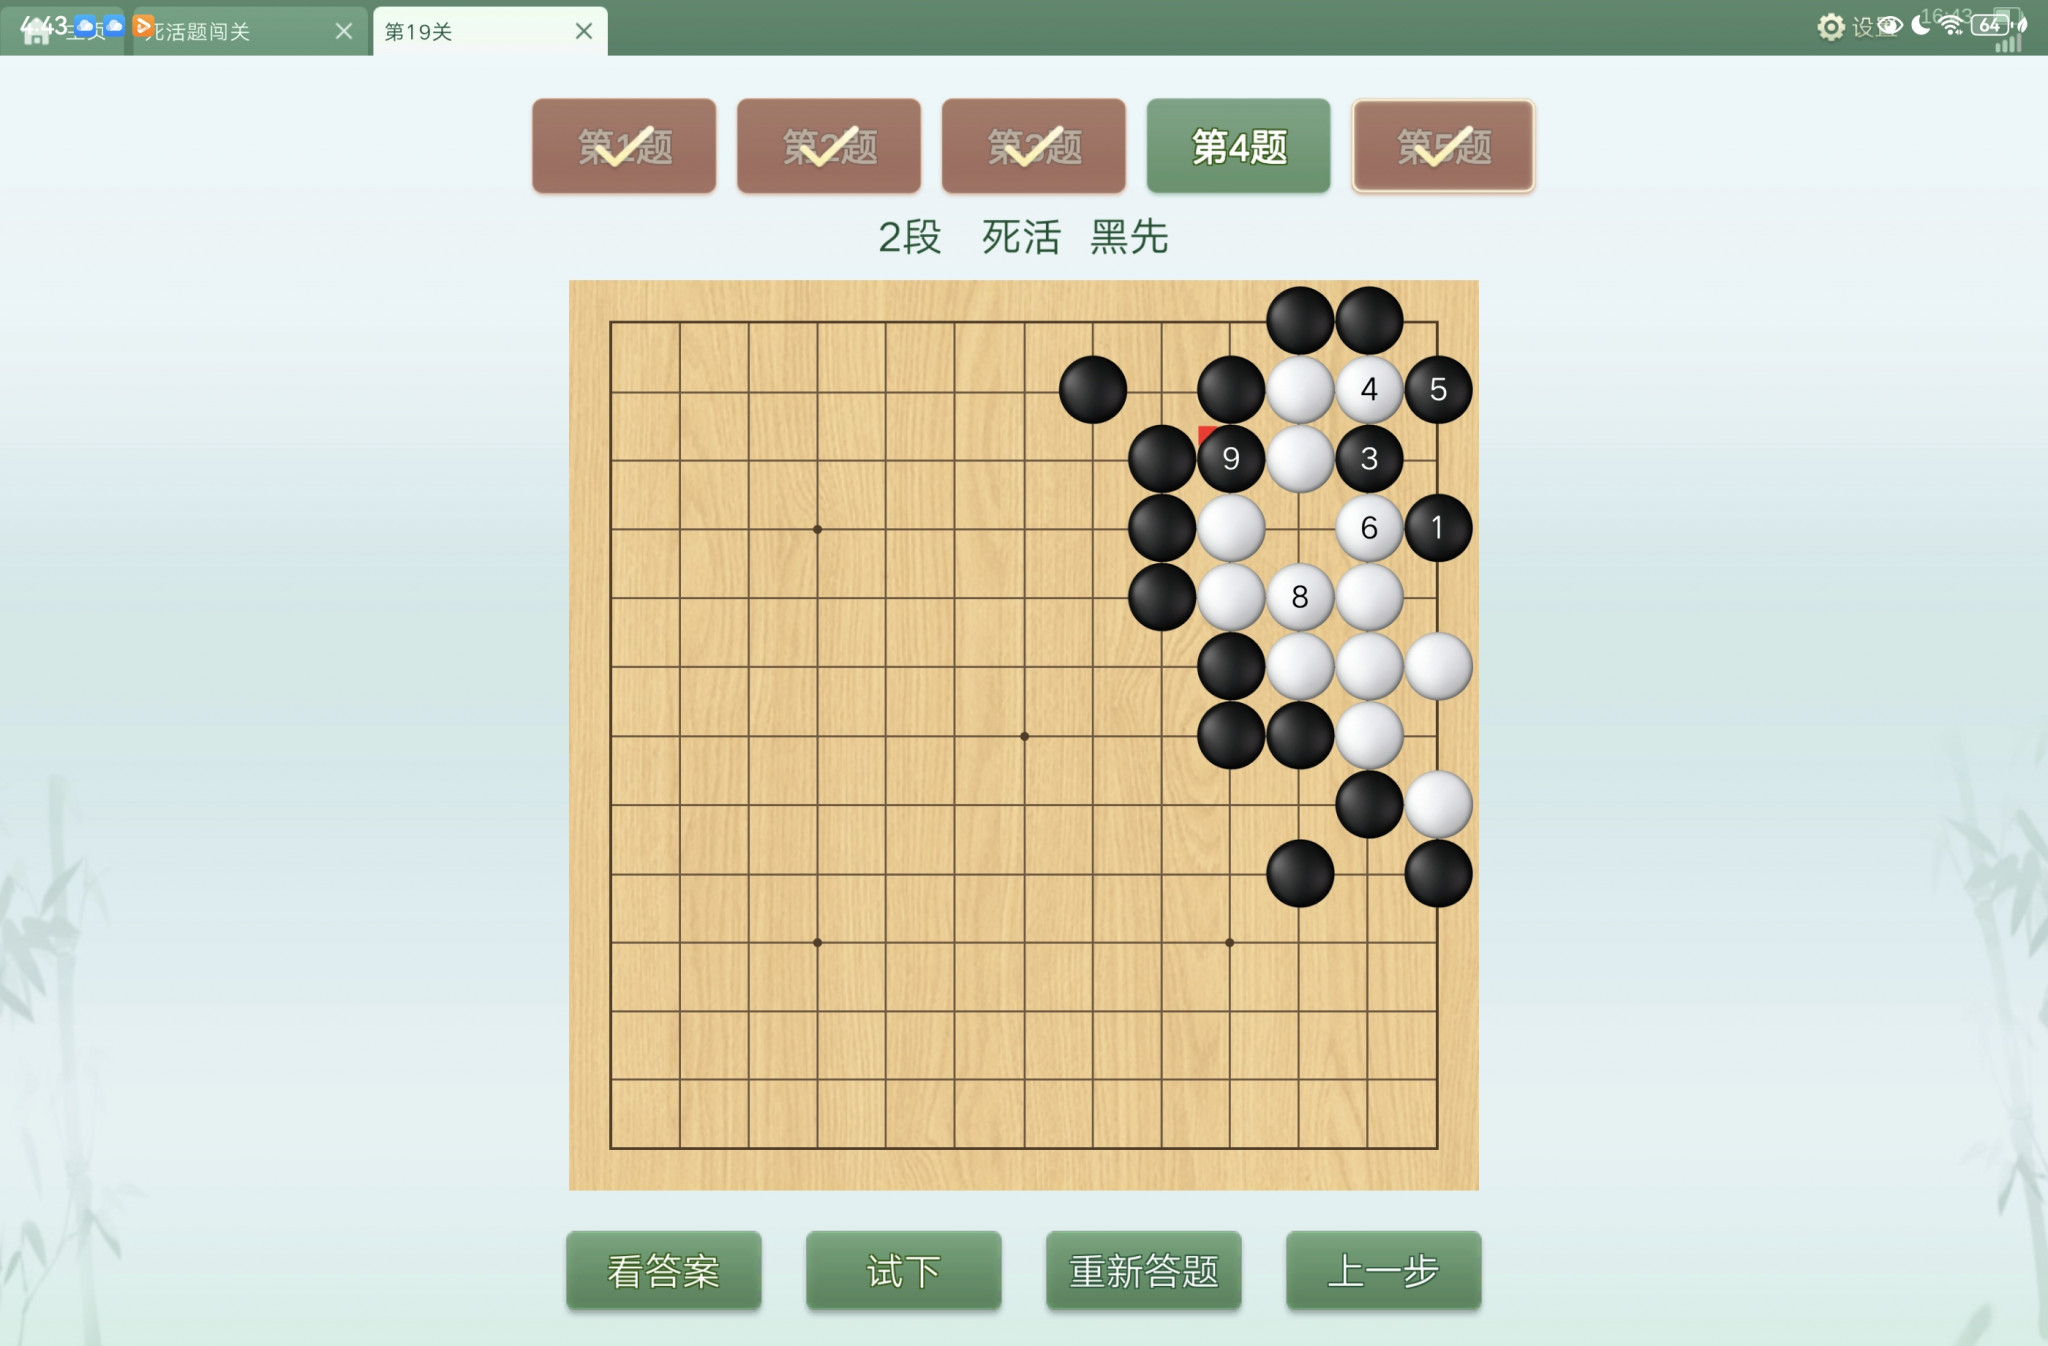The image size is (2048, 1346).
Task: Close the 第19关 tab
Action: coord(584,31)
